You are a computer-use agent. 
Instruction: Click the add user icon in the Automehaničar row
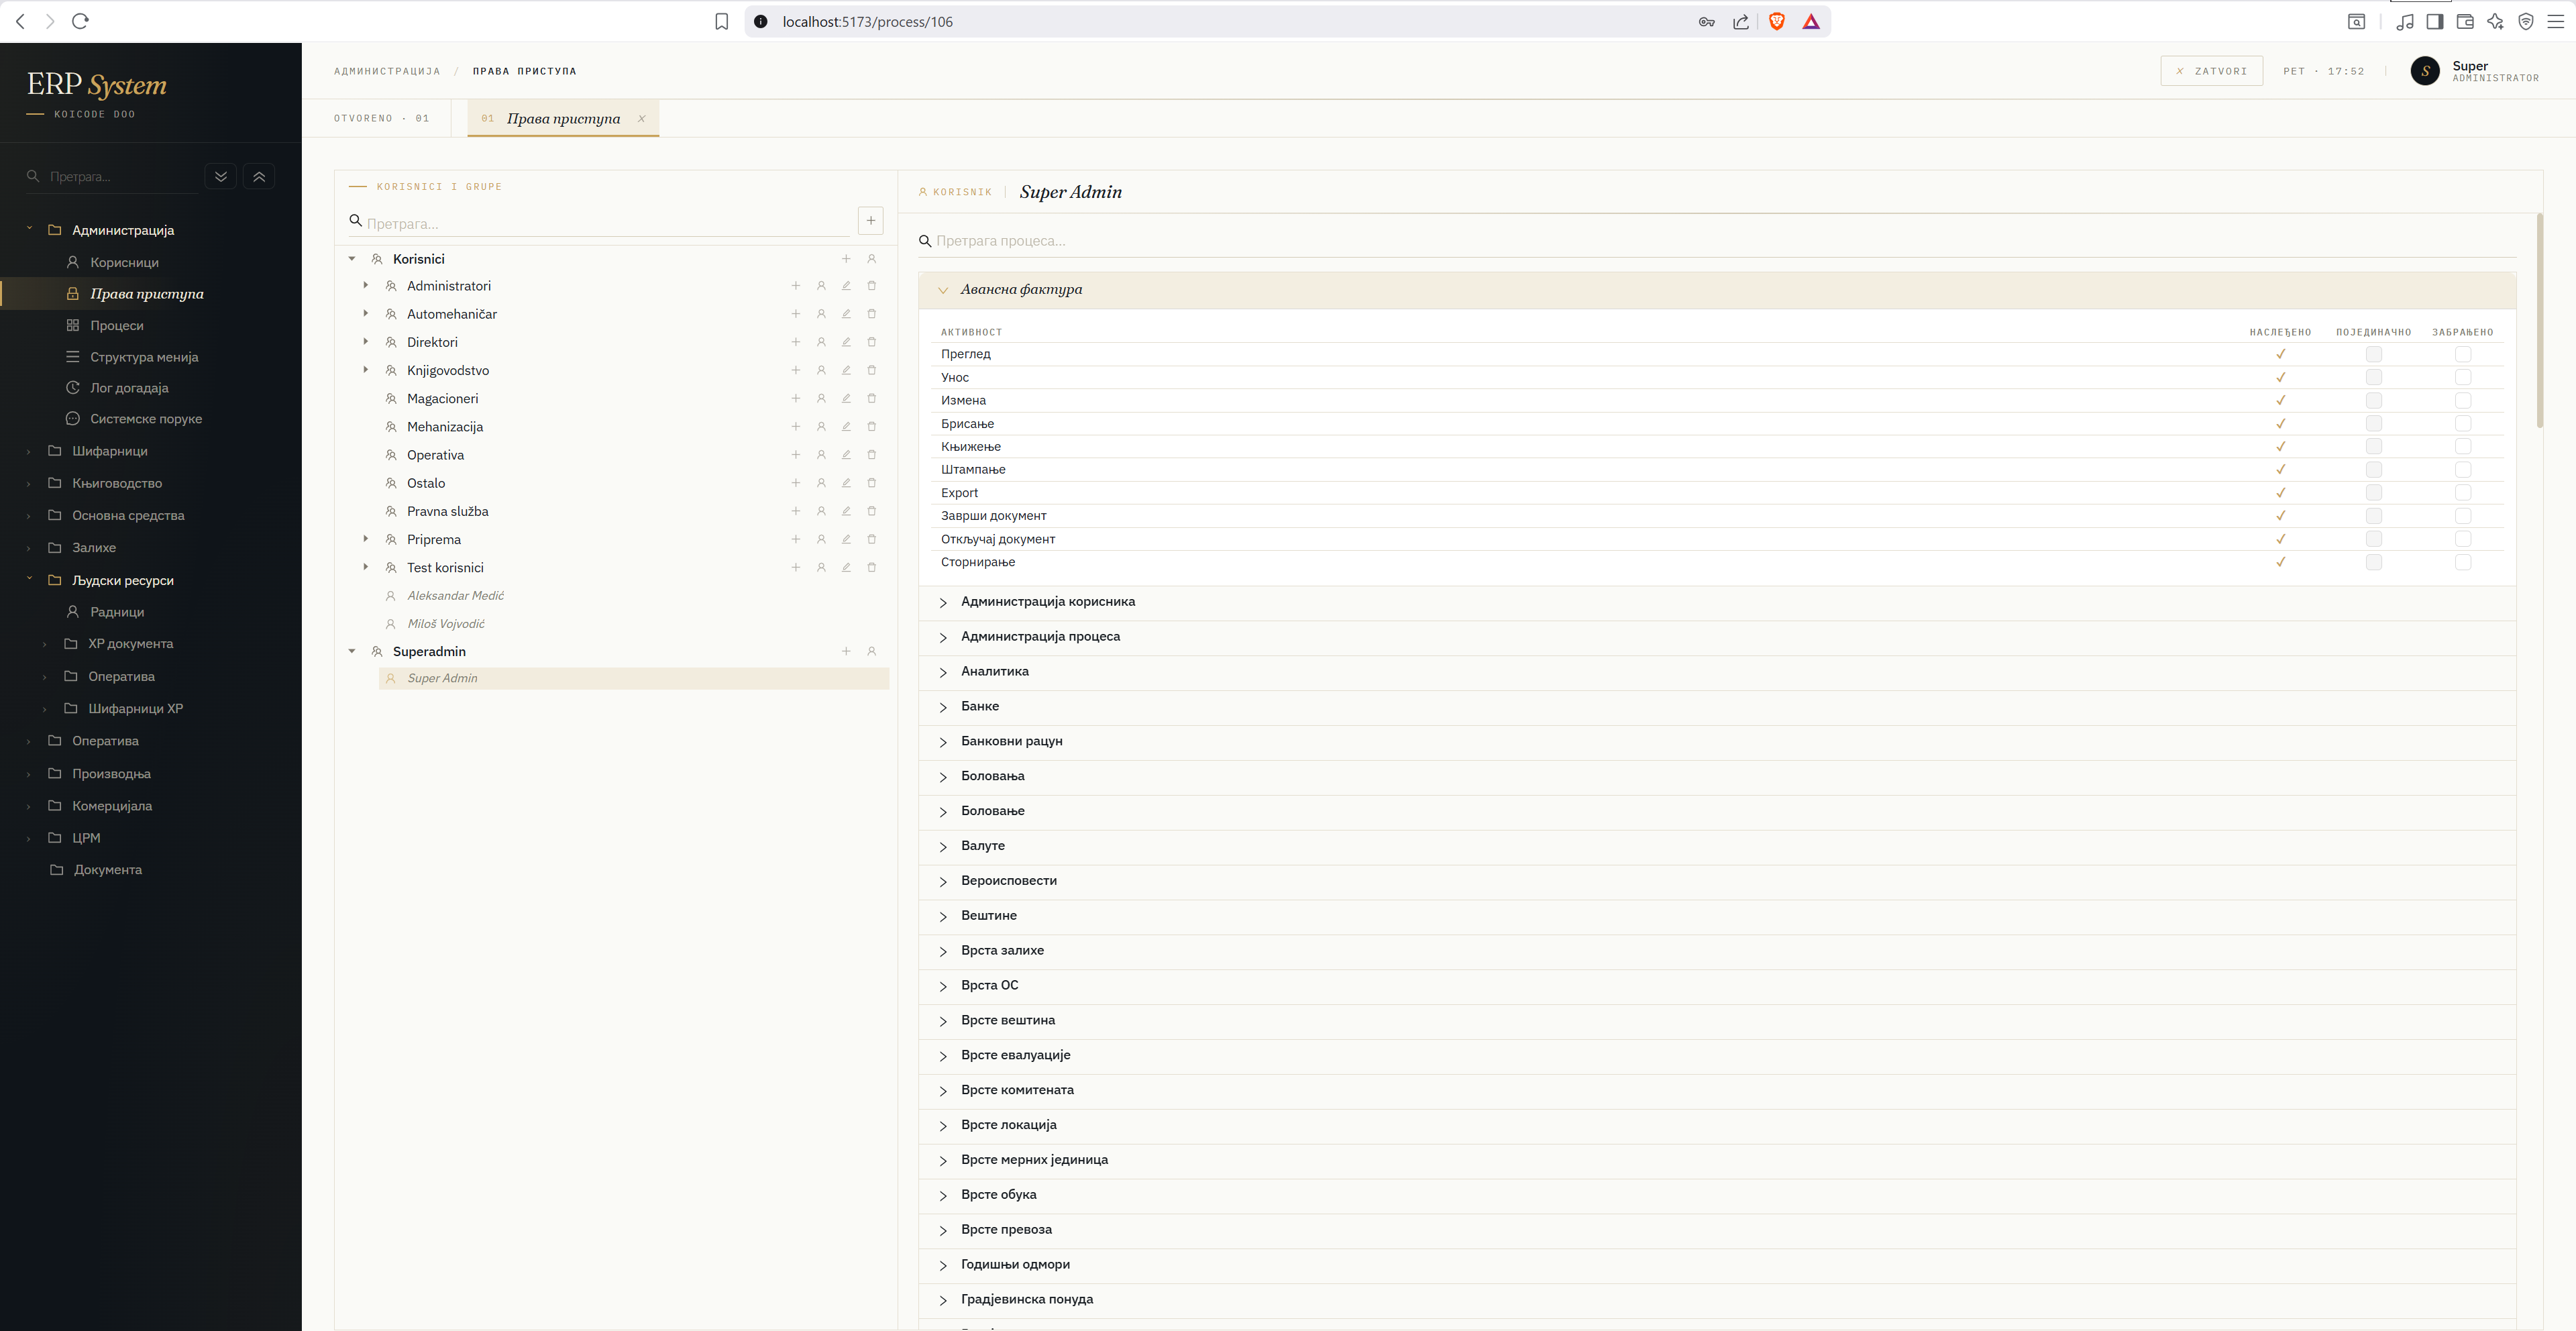tap(821, 314)
